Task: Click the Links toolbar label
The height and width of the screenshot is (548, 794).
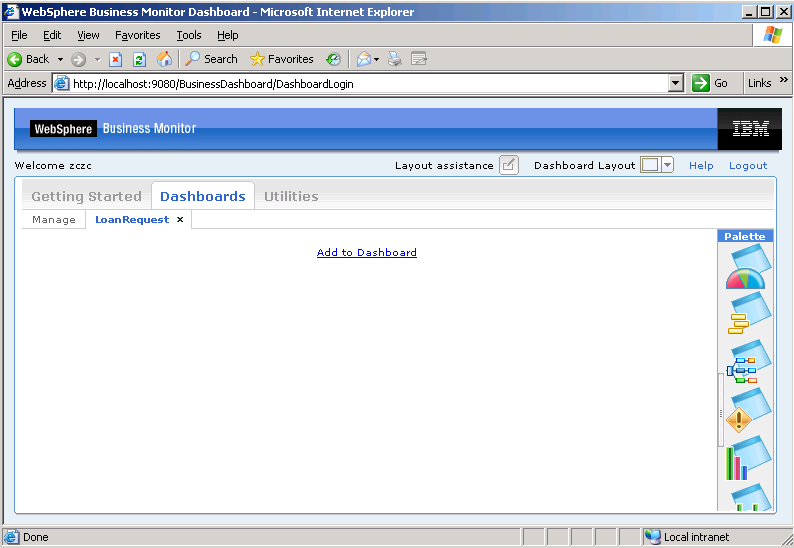Action: 760,83
